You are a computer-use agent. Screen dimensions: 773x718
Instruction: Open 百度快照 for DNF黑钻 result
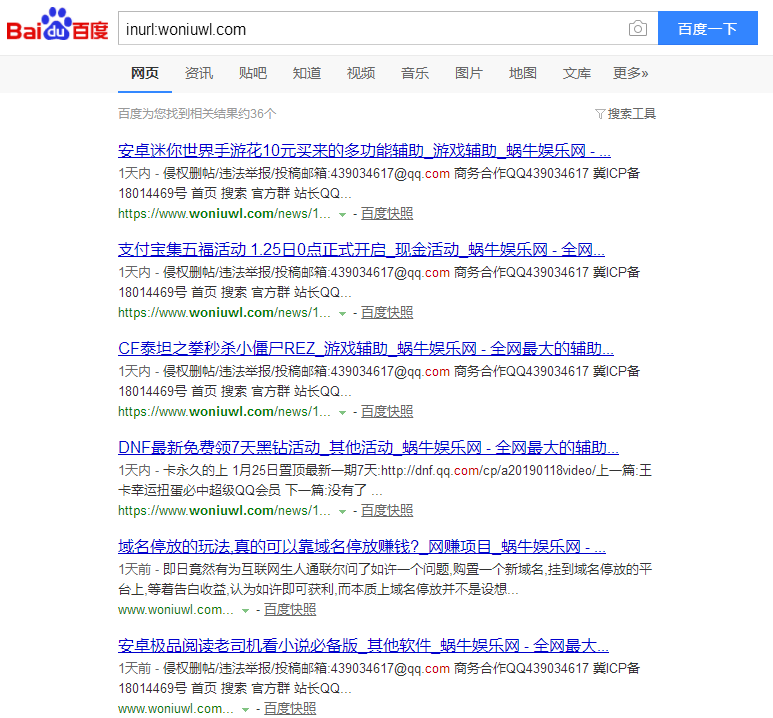click(387, 511)
